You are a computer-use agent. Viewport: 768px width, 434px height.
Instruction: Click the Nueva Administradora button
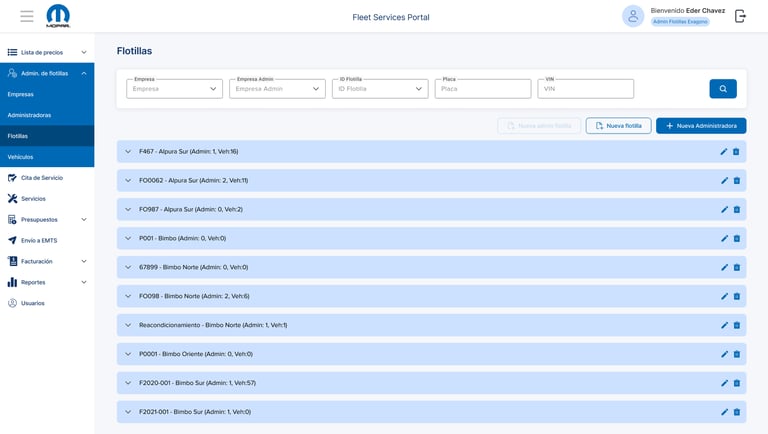pyautogui.click(x=701, y=126)
